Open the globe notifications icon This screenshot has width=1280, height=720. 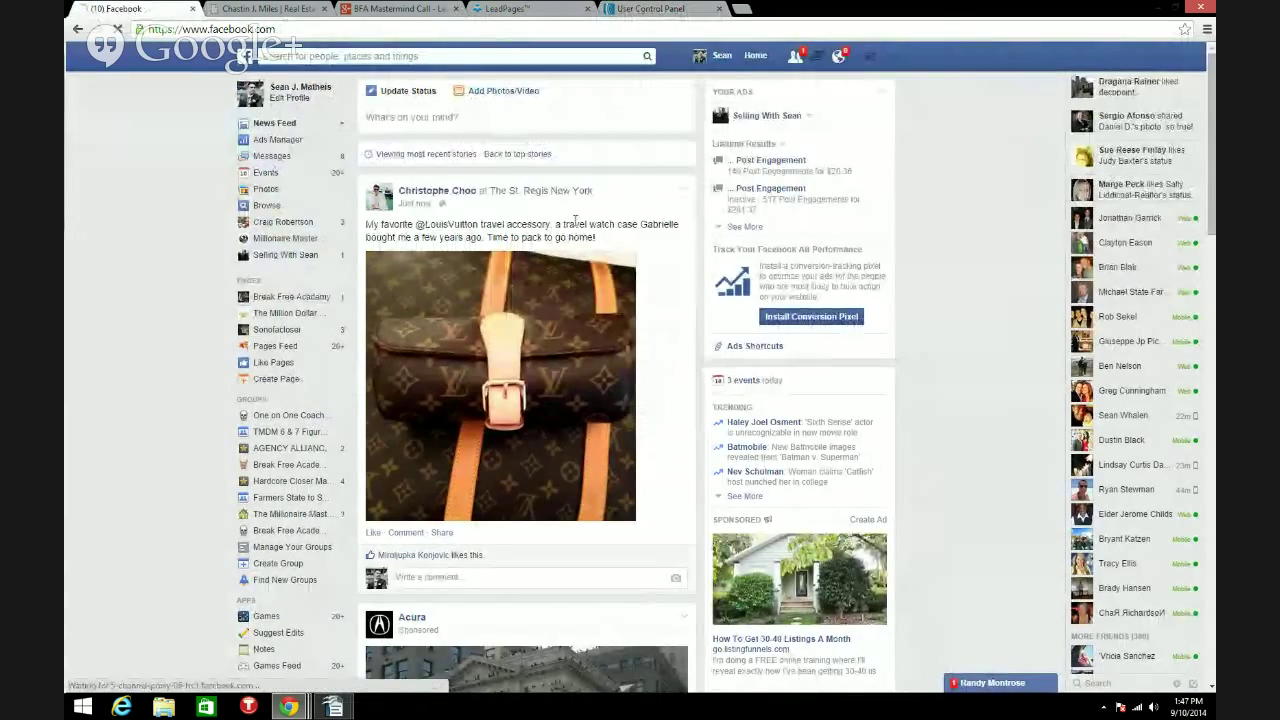click(x=839, y=56)
